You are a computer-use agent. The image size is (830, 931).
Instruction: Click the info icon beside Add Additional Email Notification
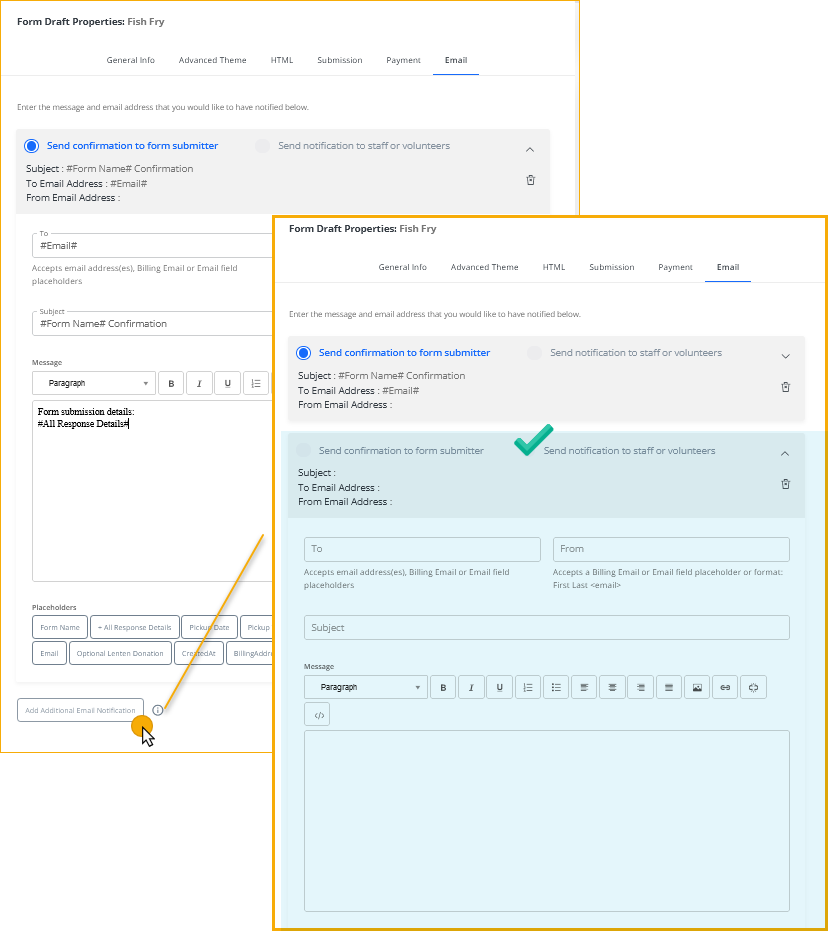click(158, 710)
